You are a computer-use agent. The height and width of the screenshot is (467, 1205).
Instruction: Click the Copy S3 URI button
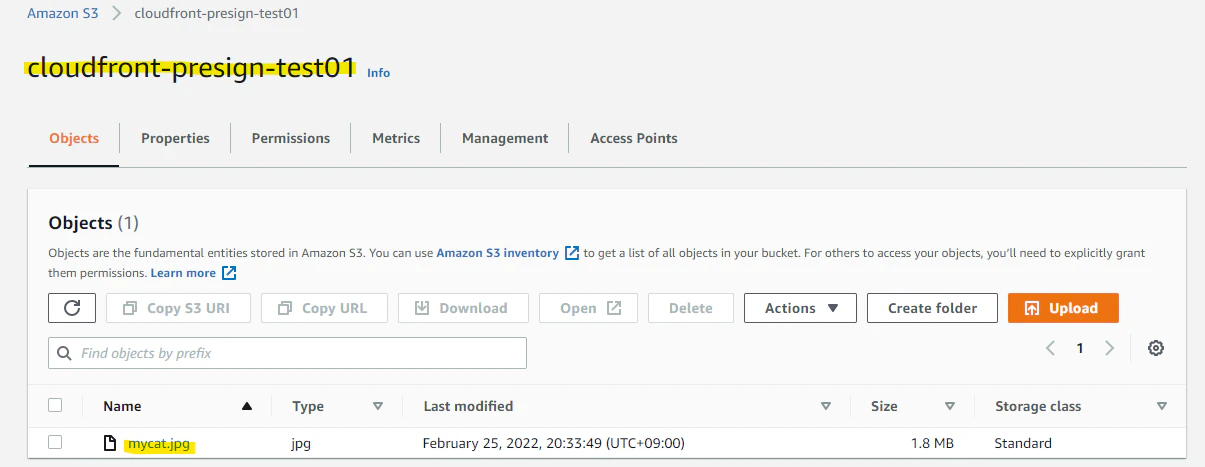coord(178,308)
